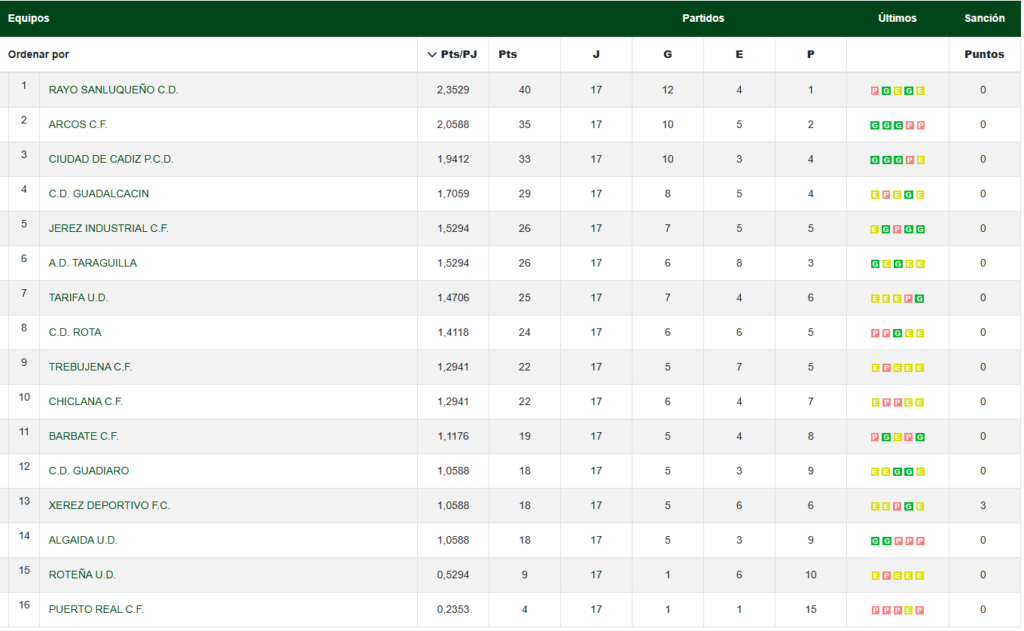Click the sort chevron beside Pts/PJ

[x=432, y=55]
